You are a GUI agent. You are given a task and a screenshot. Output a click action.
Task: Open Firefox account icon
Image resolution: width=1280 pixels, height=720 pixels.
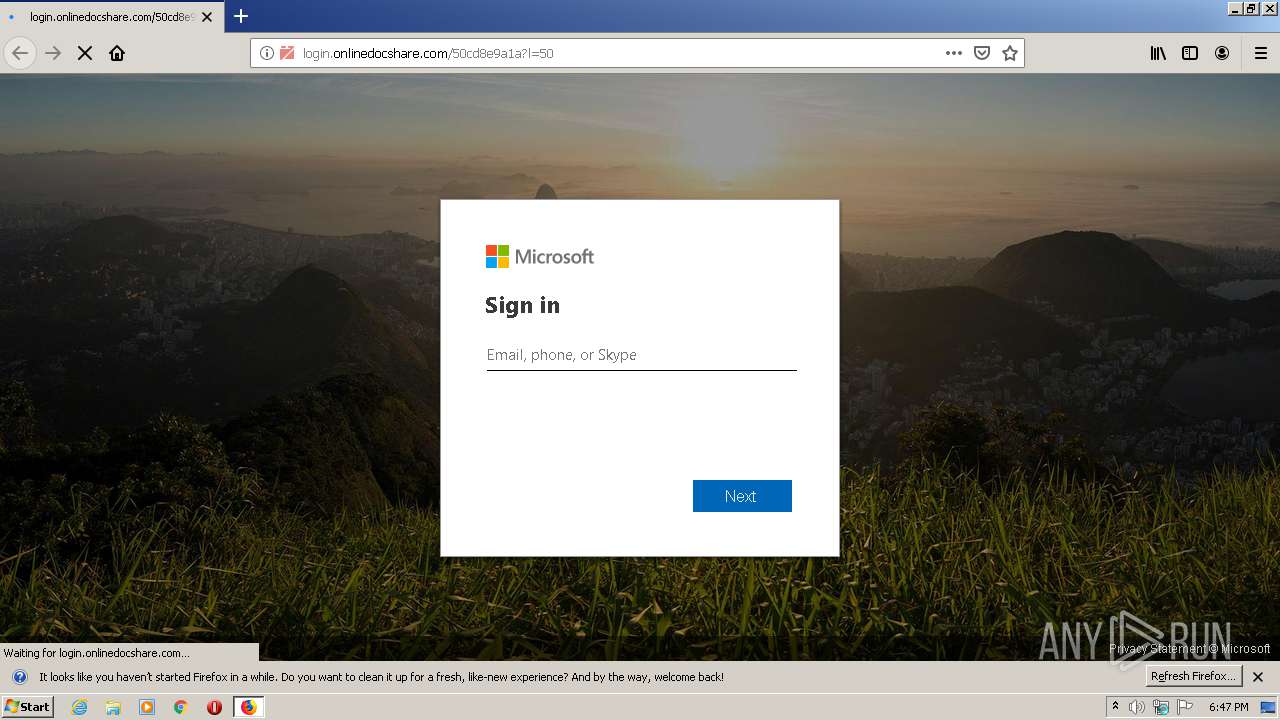(x=1222, y=53)
